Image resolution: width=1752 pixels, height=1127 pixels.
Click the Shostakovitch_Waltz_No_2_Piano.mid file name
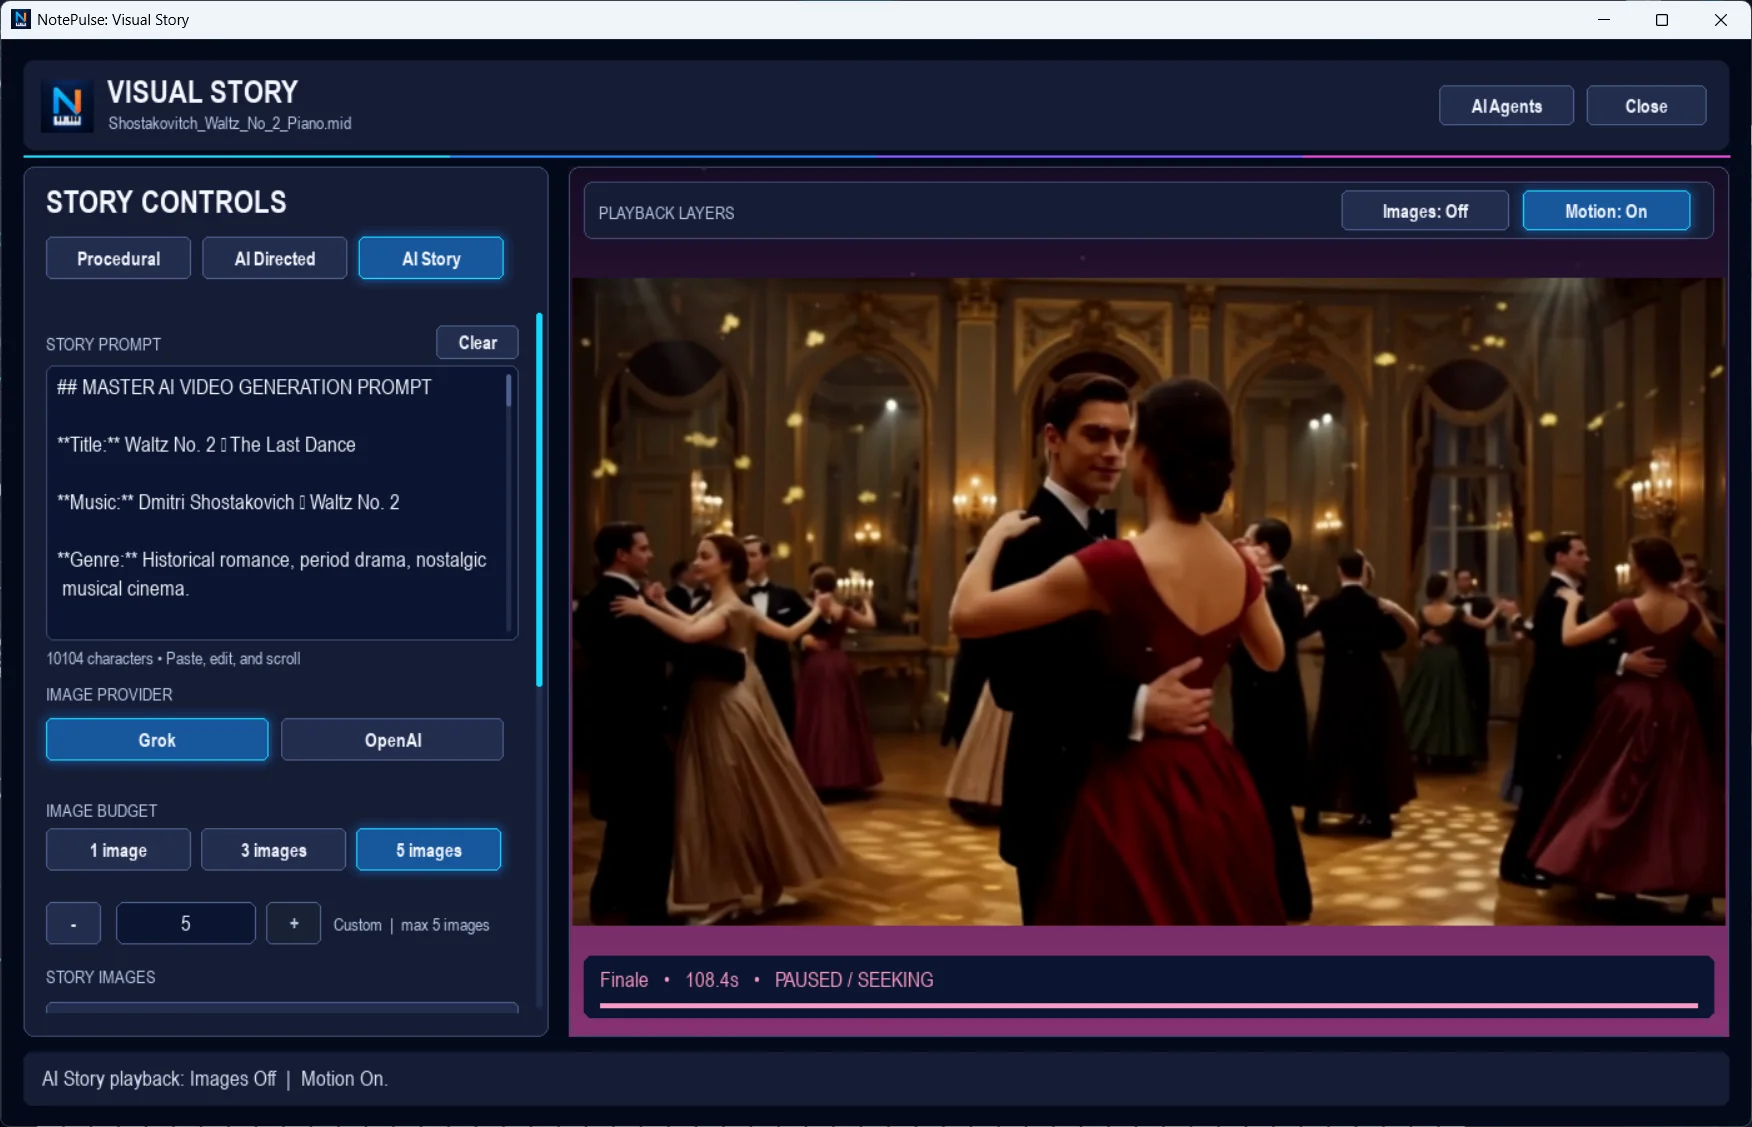tap(230, 124)
